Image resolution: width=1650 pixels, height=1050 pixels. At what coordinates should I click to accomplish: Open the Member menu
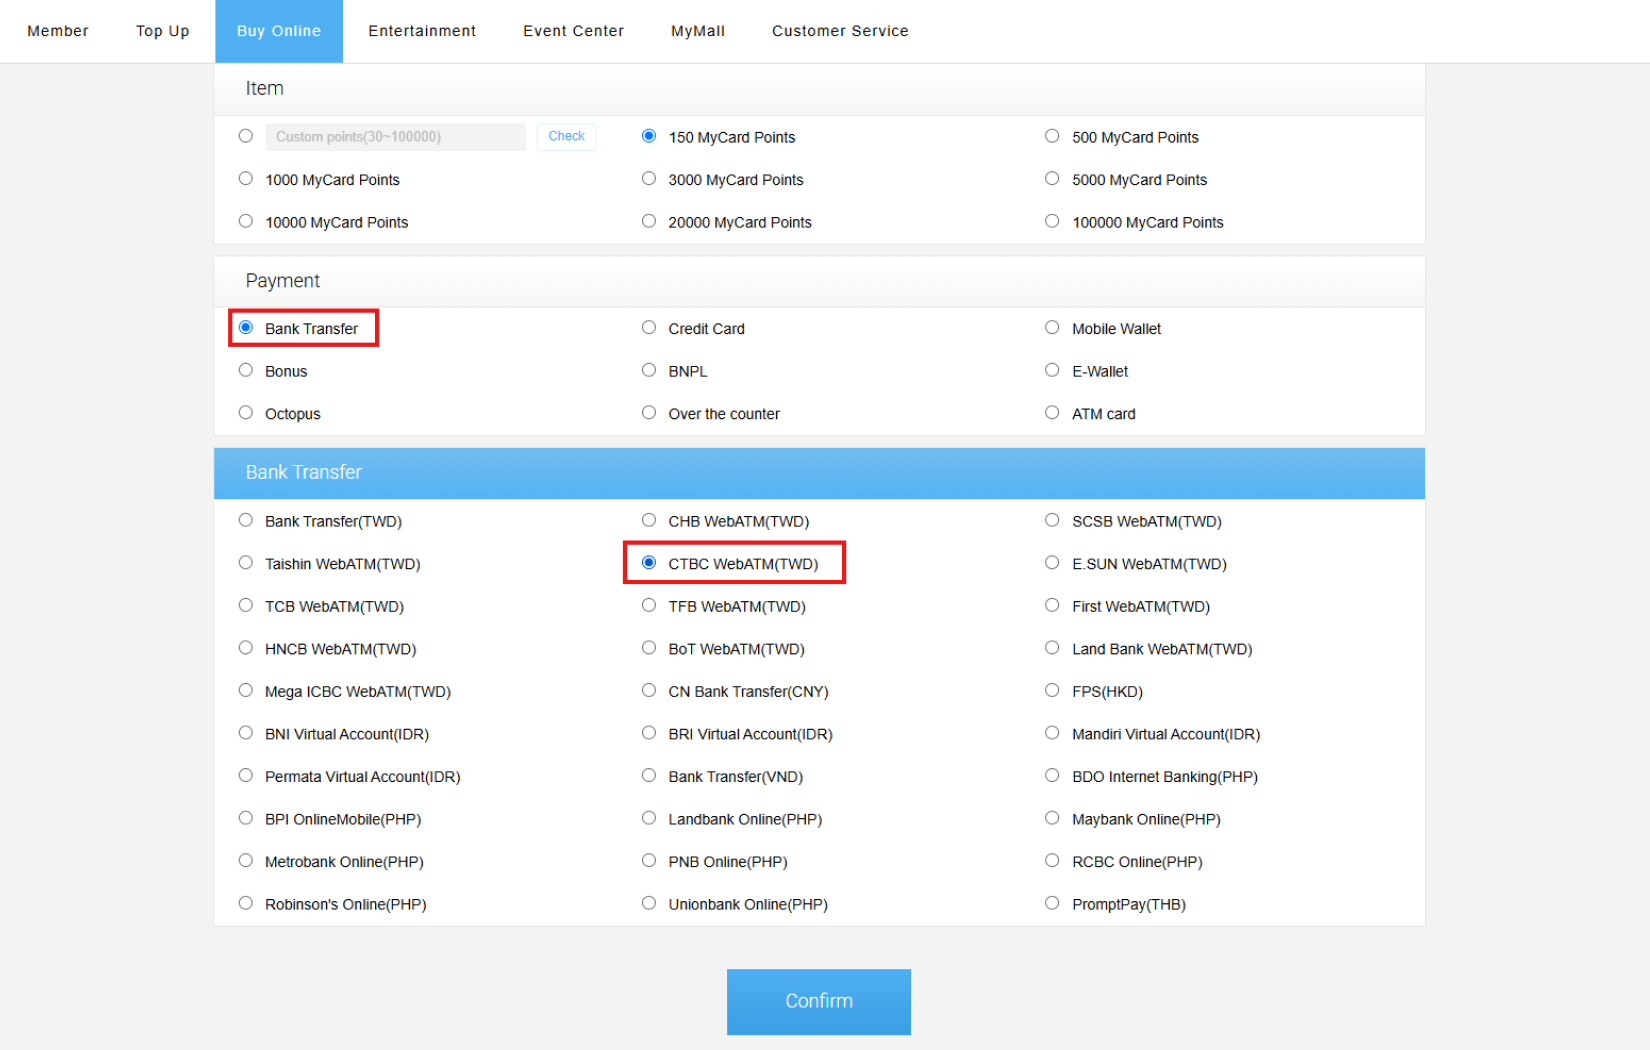[x=58, y=31]
